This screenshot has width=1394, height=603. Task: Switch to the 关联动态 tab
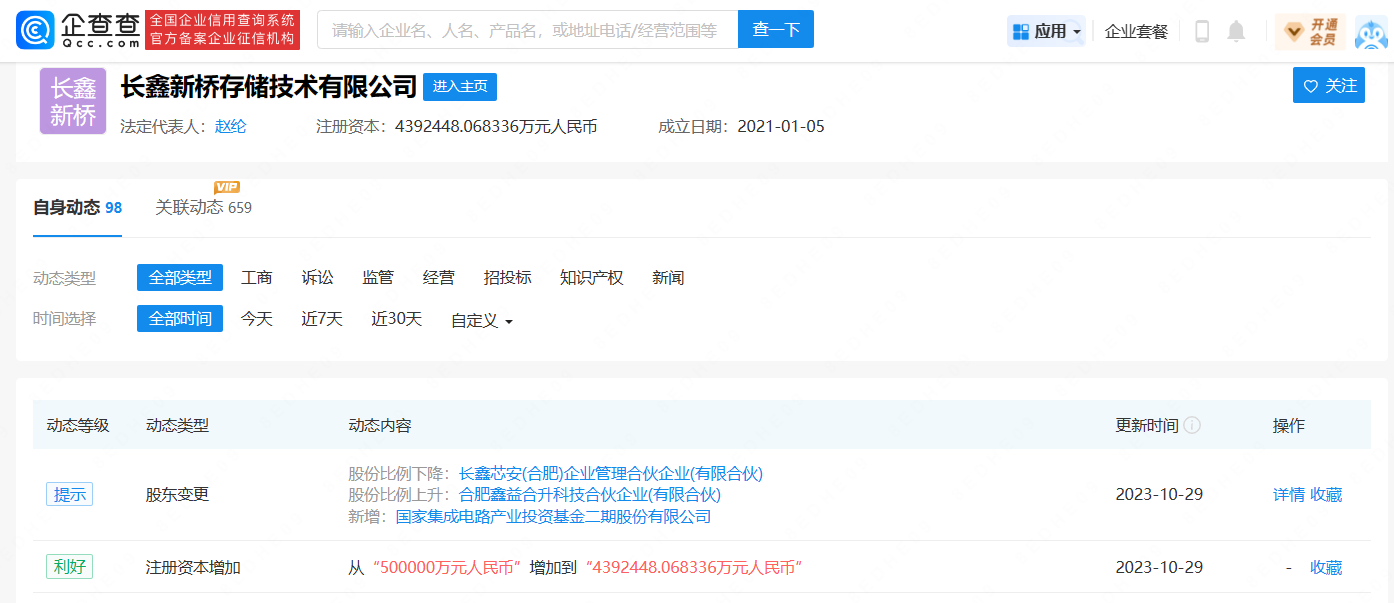point(203,207)
